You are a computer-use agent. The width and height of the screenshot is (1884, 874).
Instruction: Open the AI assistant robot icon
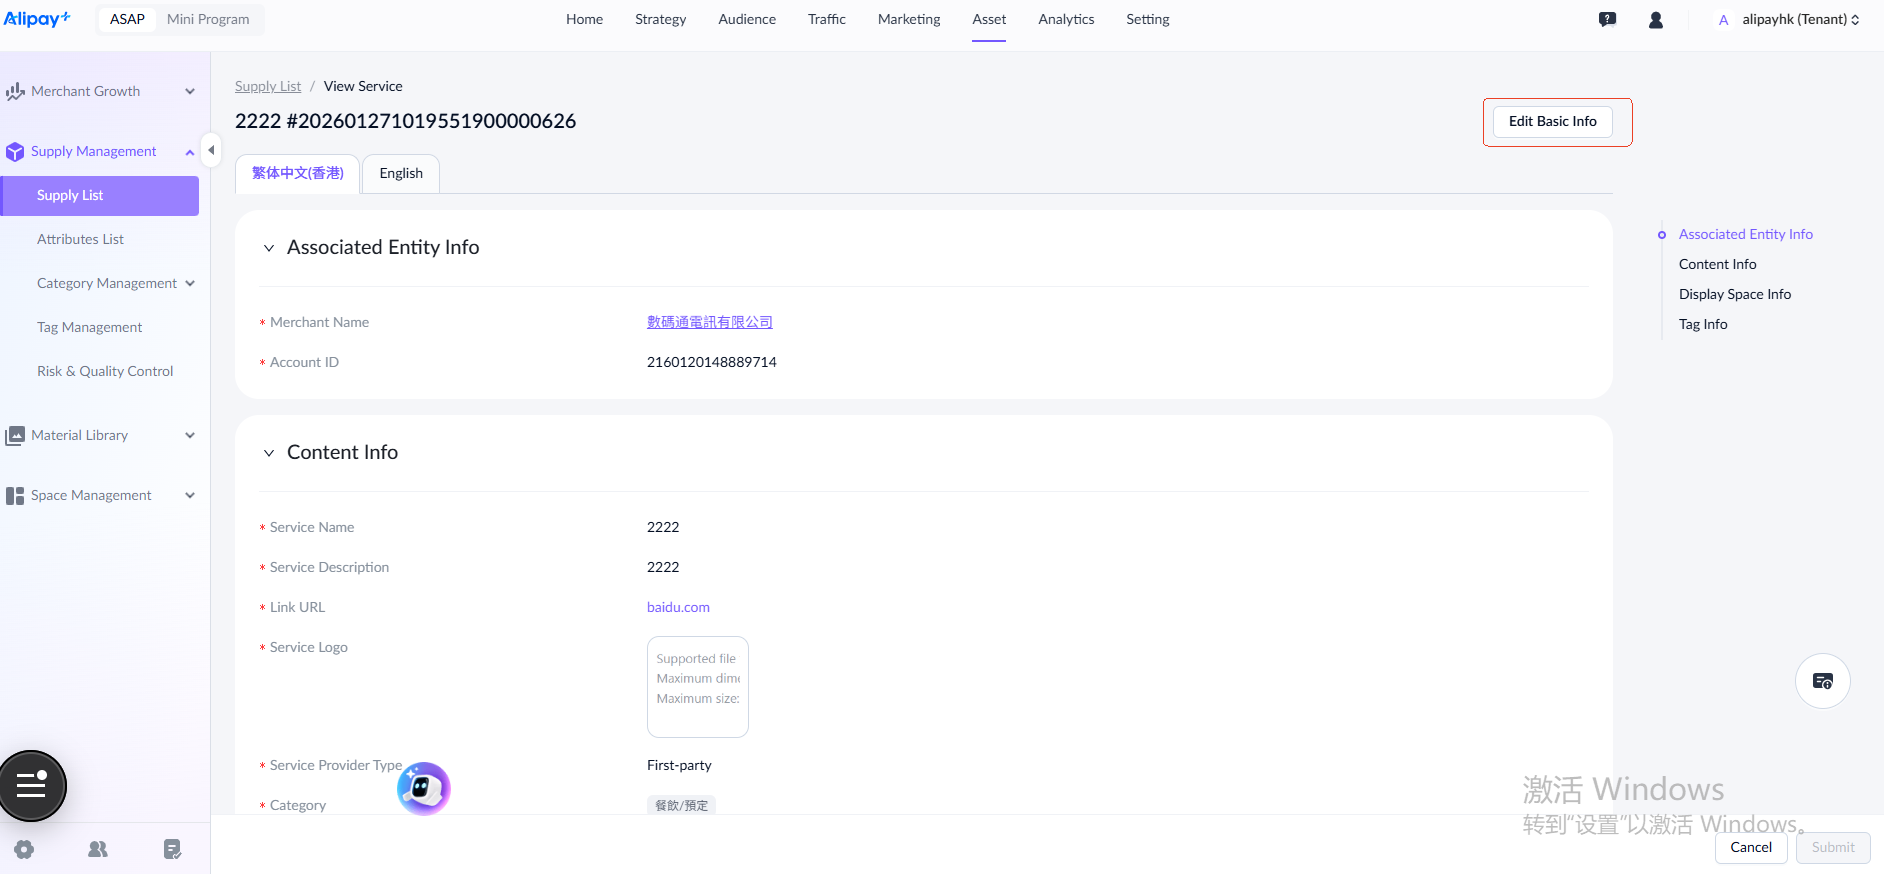[x=424, y=789]
